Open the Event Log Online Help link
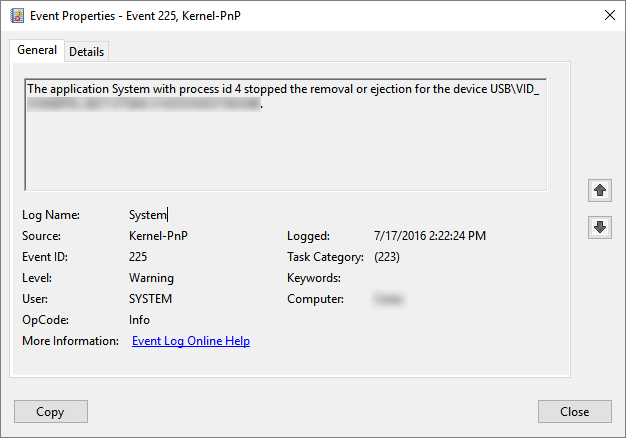 pyautogui.click(x=191, y=341)
